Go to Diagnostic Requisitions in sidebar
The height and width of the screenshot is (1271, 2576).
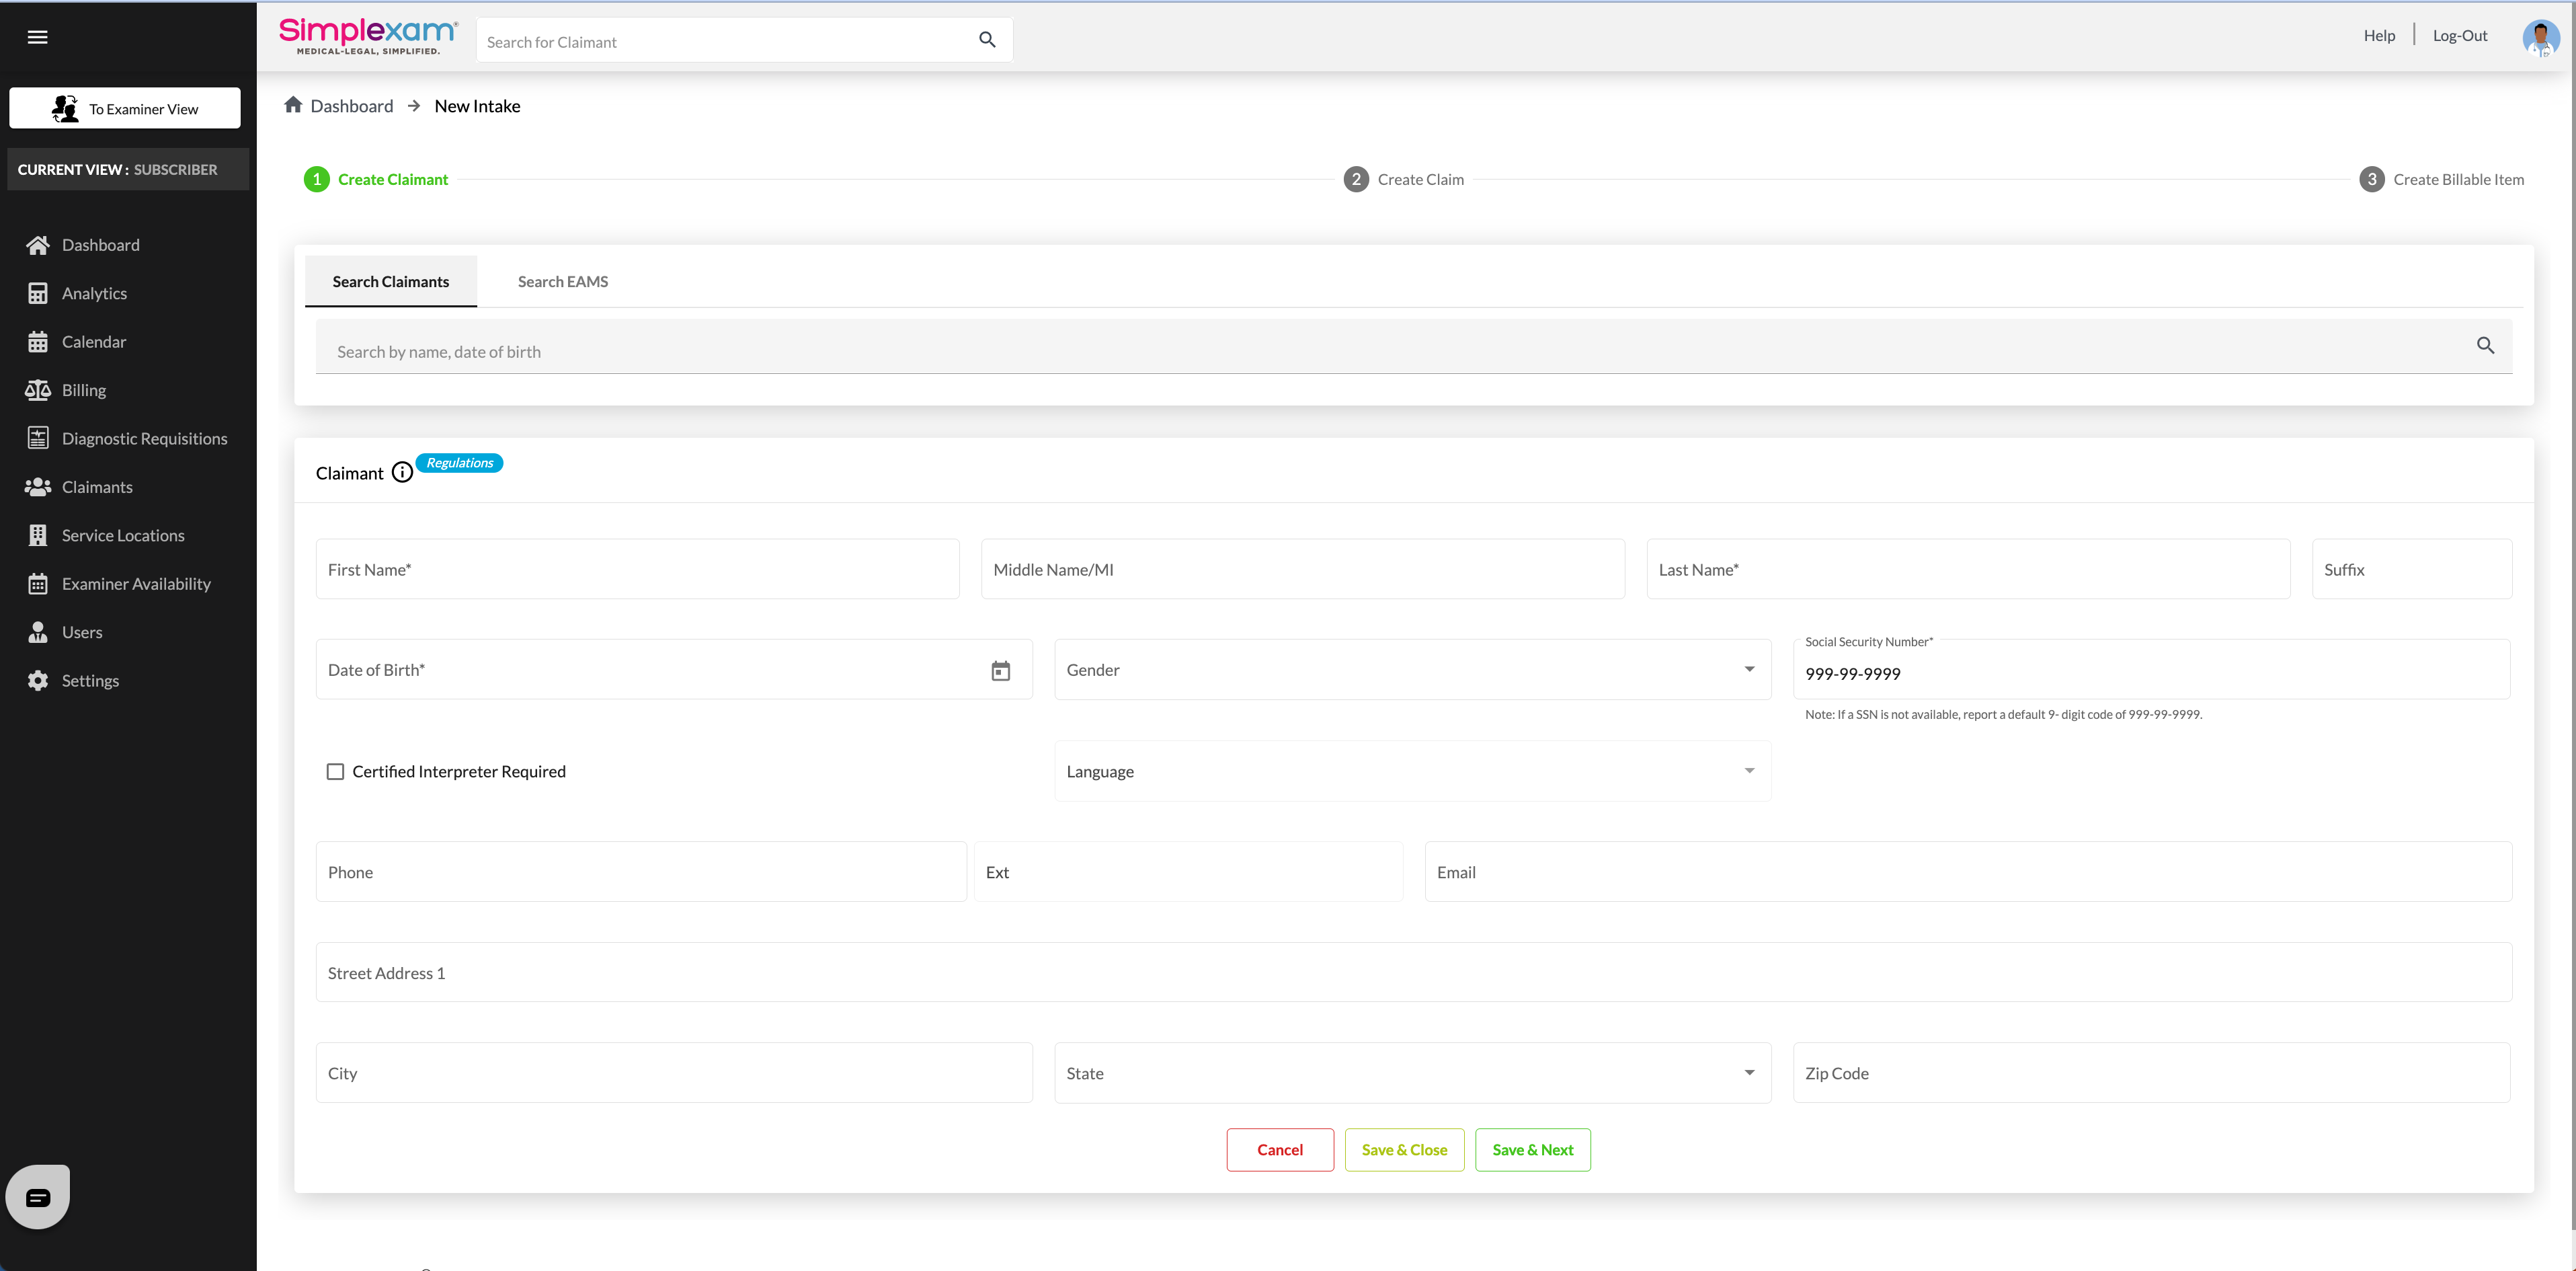144,438
